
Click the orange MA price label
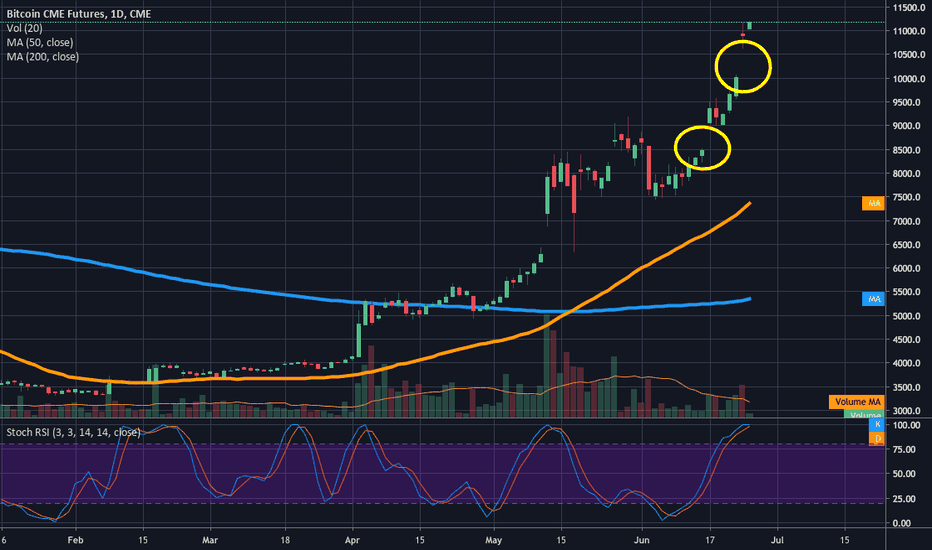[x=873, y=203]
